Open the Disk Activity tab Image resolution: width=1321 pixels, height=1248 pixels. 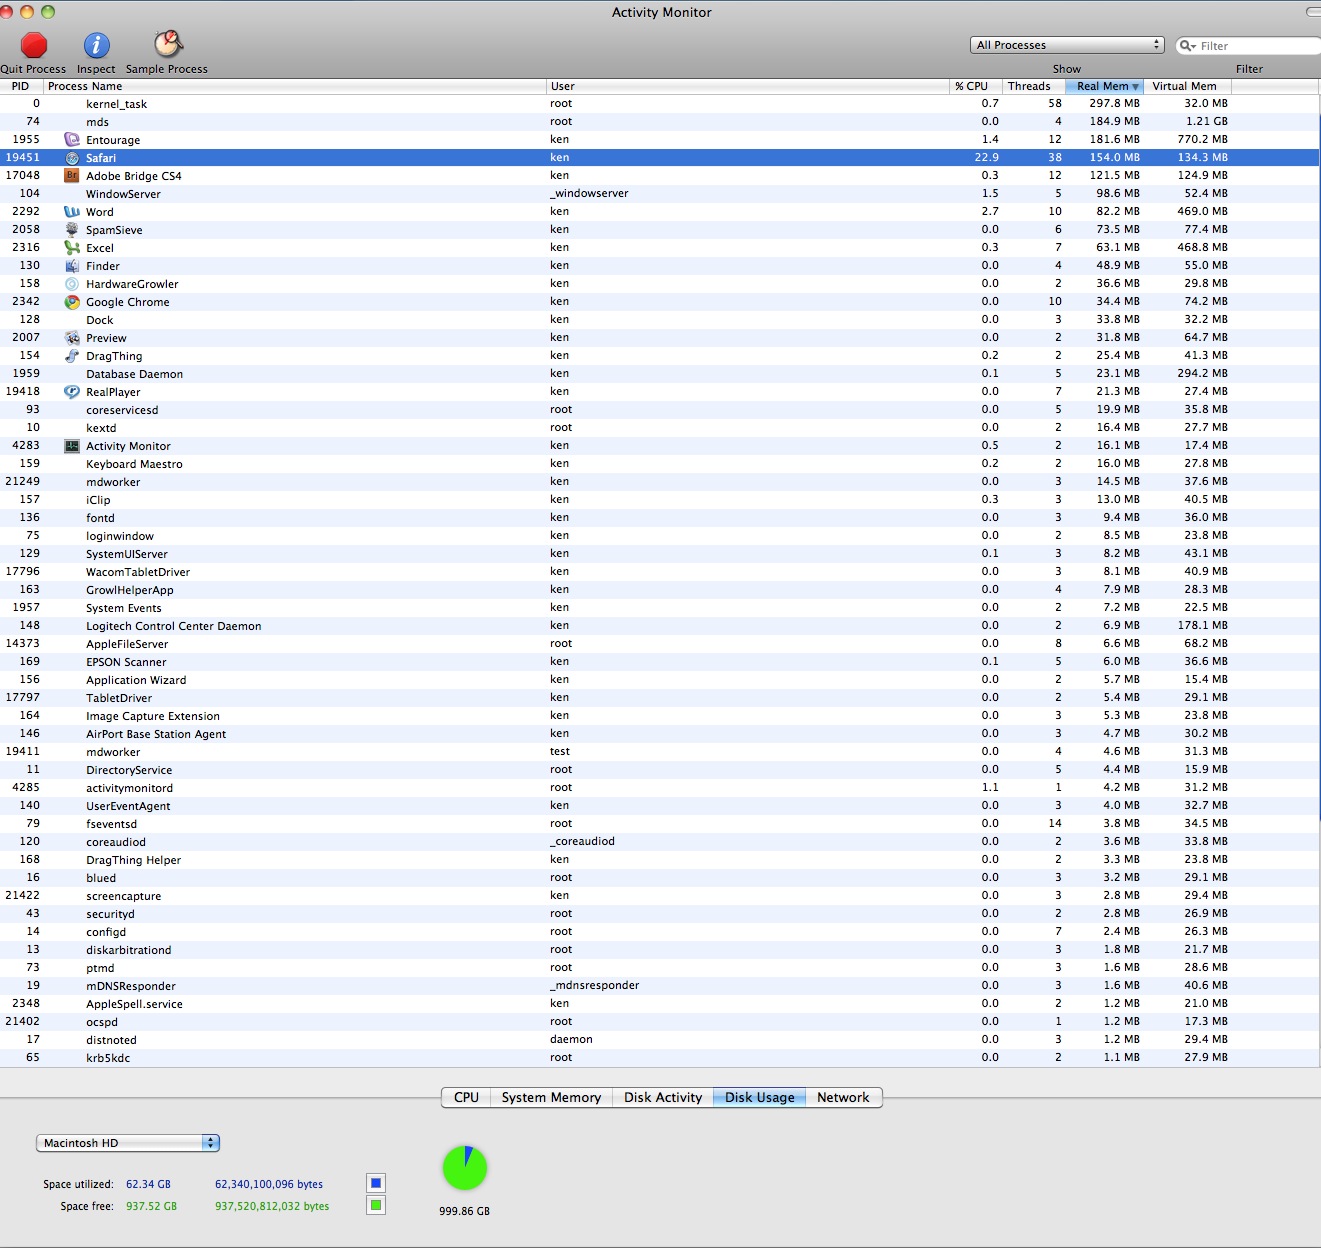pyautogui.click(x=663, y=1097)
